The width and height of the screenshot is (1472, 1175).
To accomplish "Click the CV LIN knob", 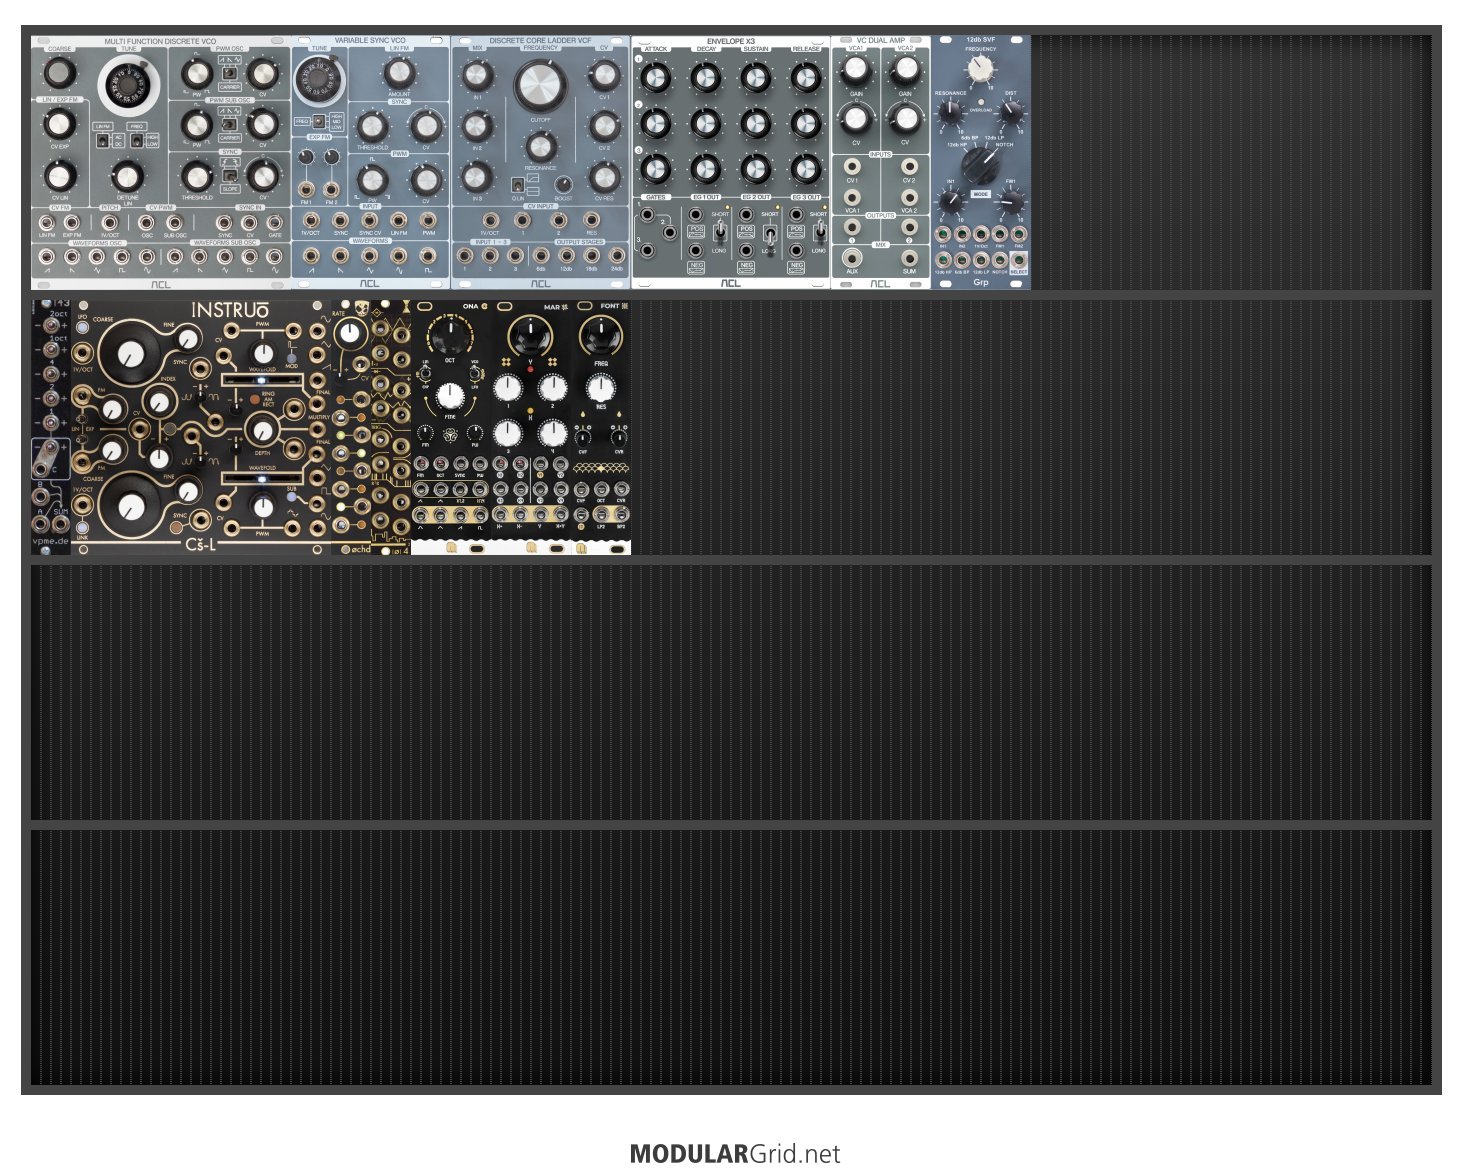I will [59, 177].
